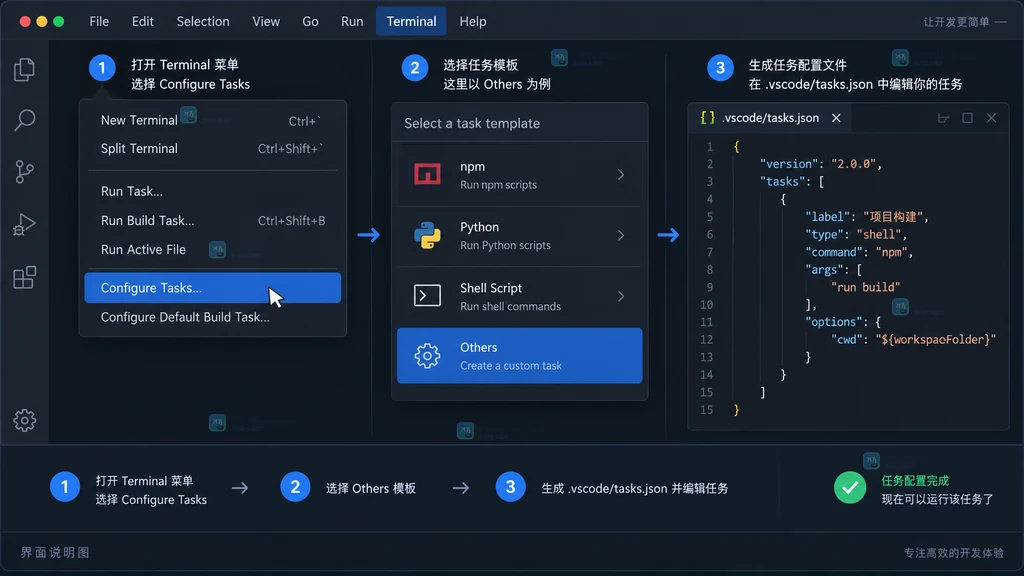Close the .vscode/tasks.json tab

pyautogui.click(x=836, y=118)
